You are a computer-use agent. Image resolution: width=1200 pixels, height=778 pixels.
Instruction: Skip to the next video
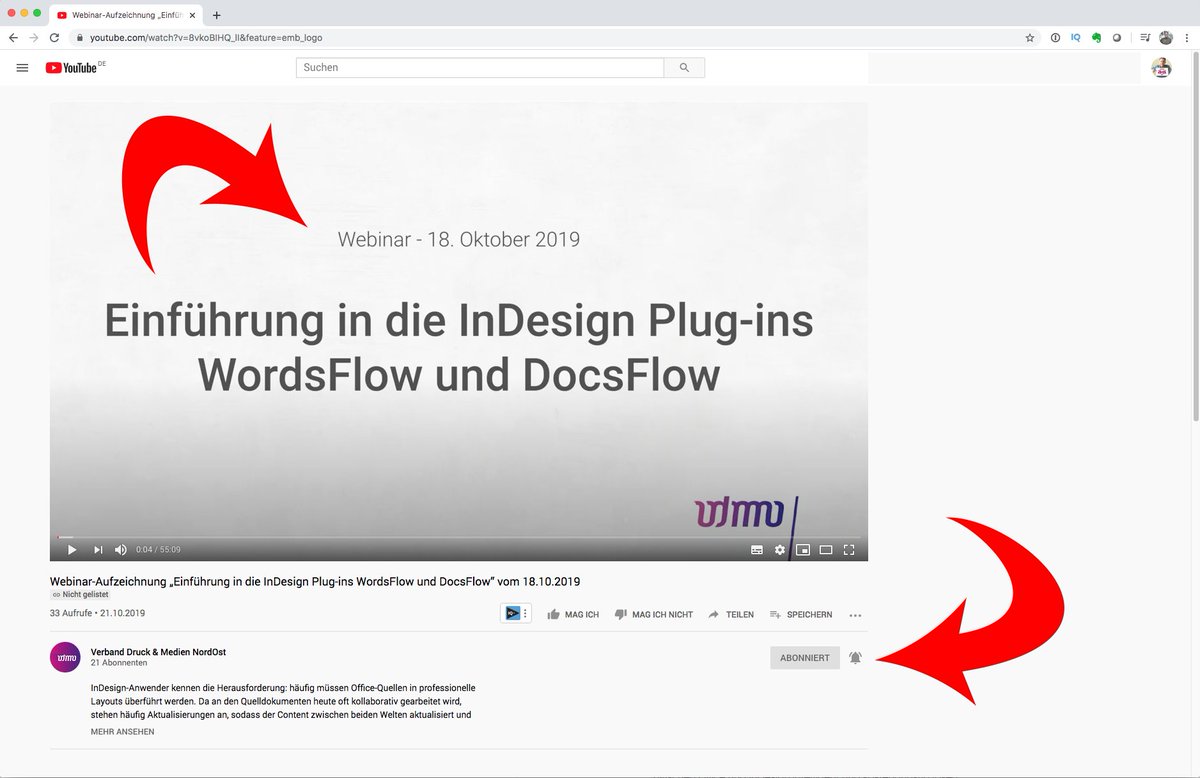[x=98, y=549]
